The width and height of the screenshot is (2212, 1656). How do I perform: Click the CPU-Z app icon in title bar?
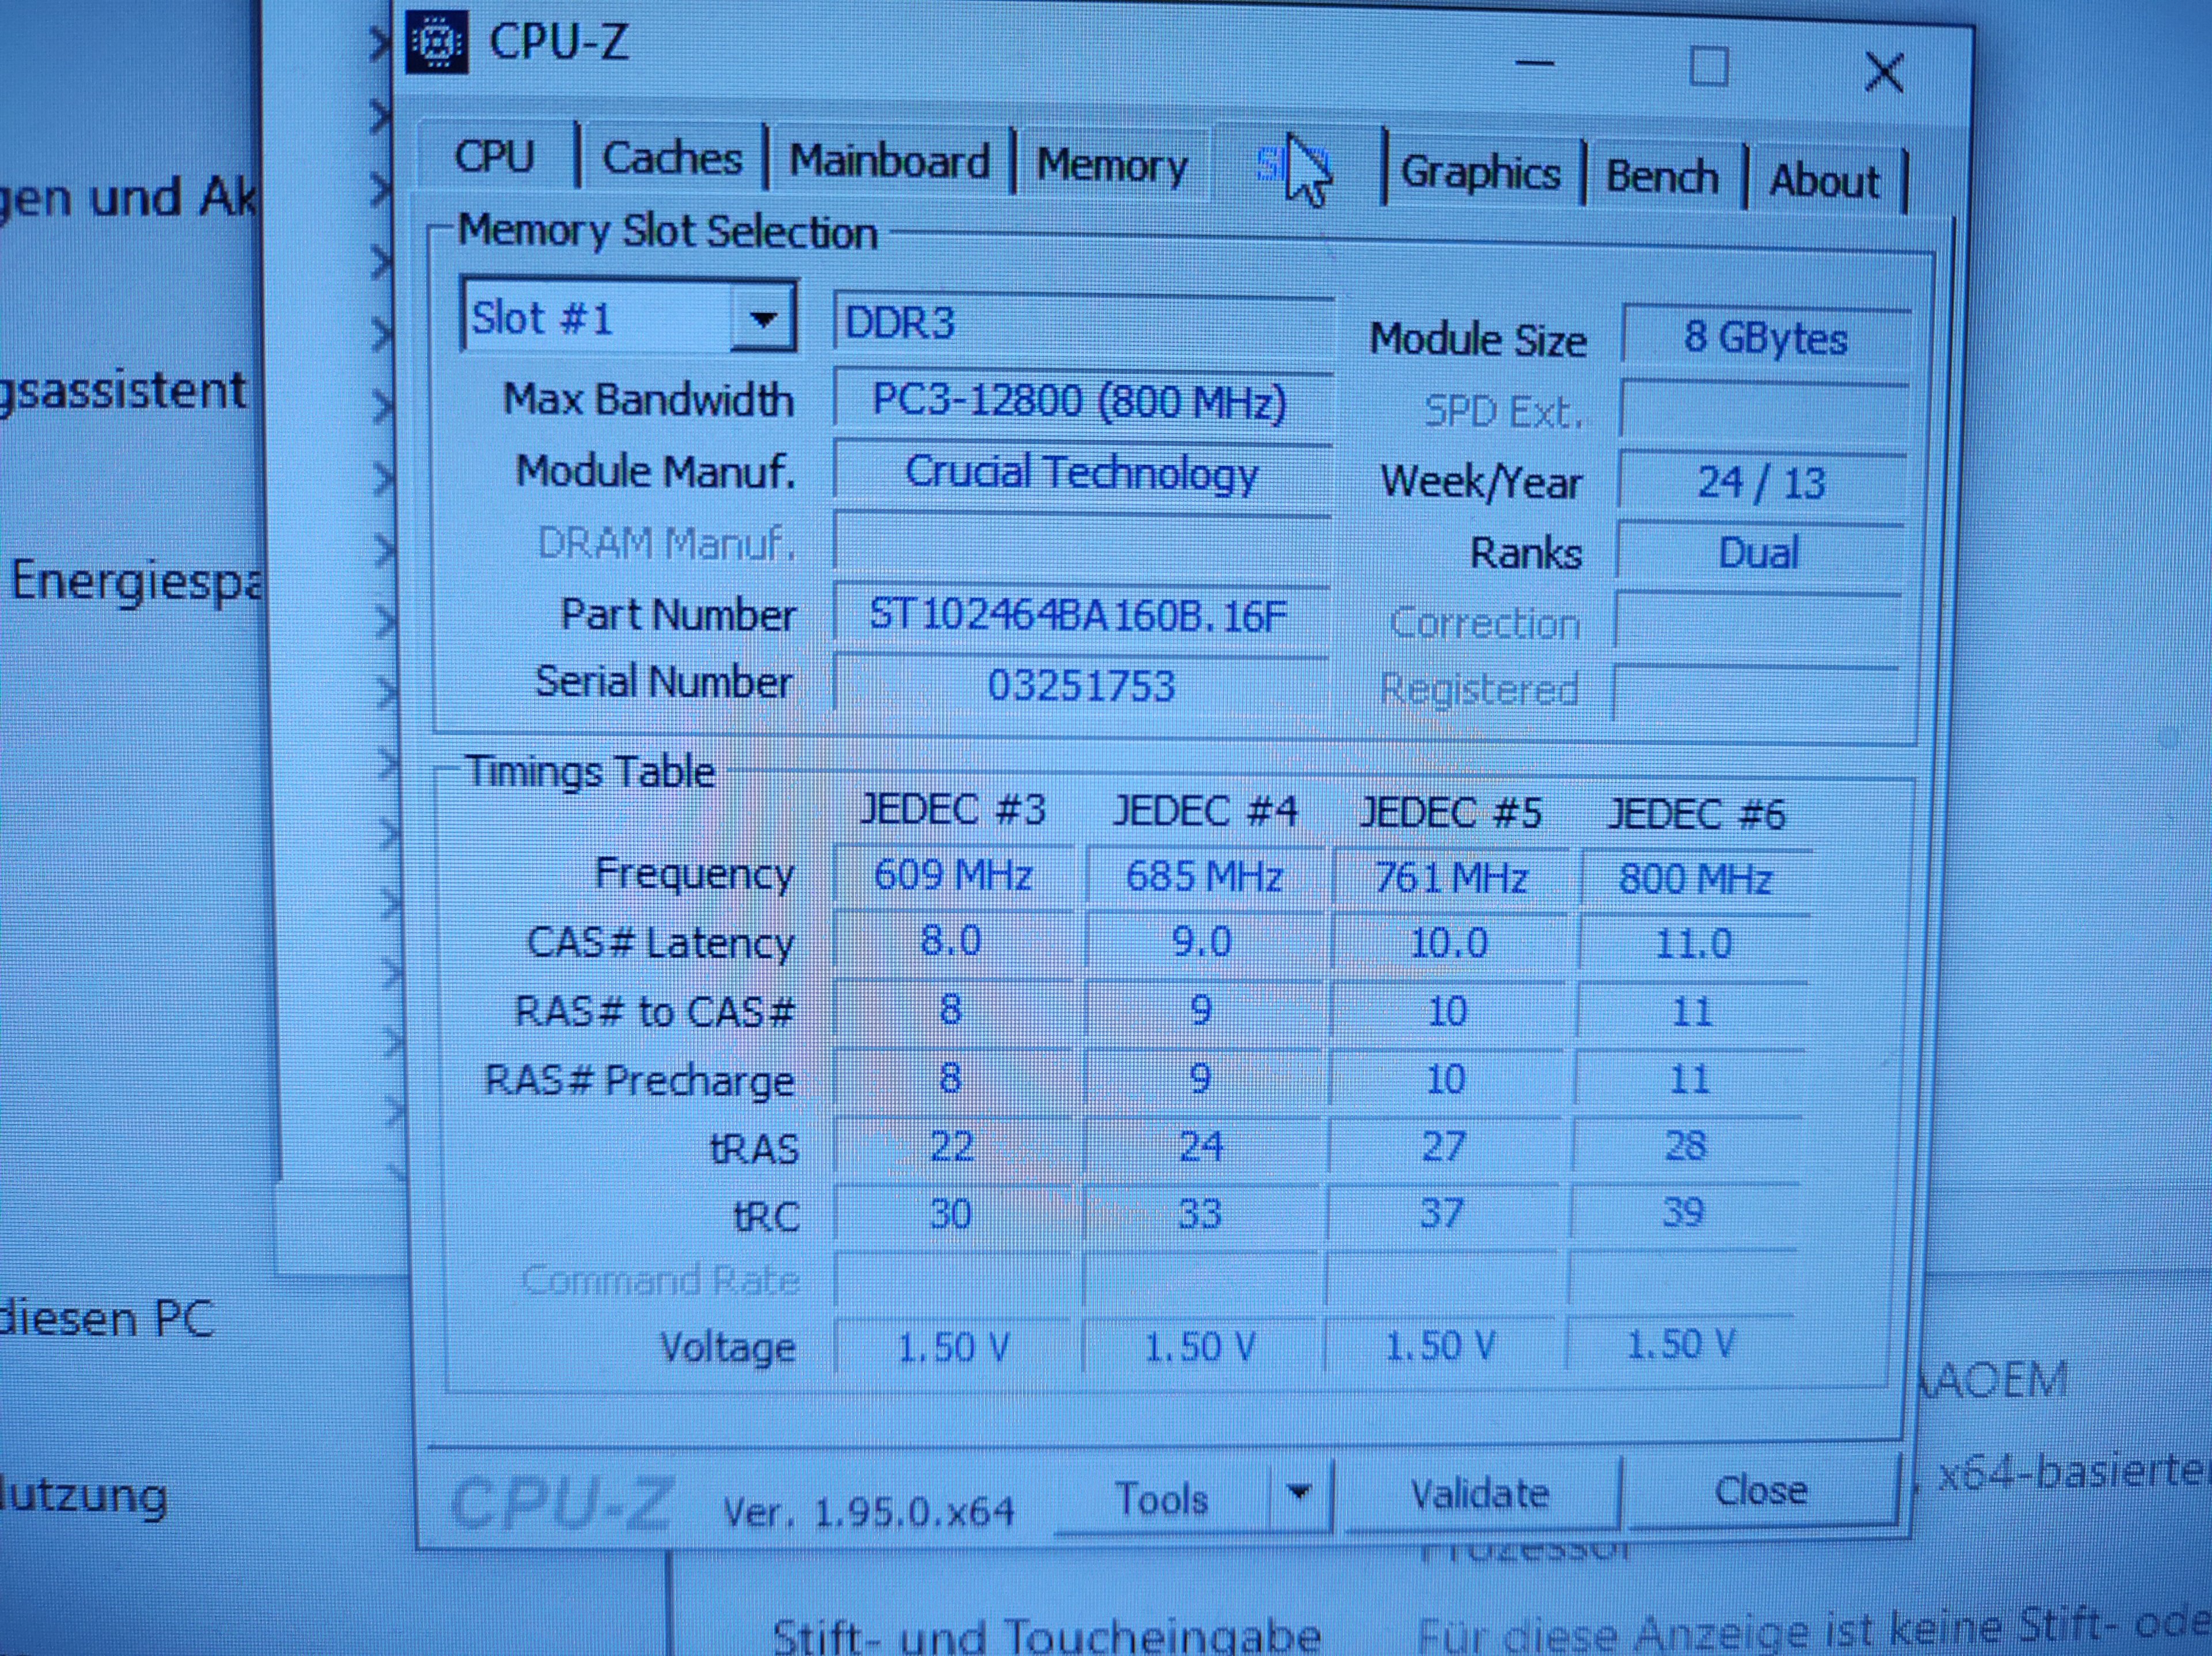(437, 42)
